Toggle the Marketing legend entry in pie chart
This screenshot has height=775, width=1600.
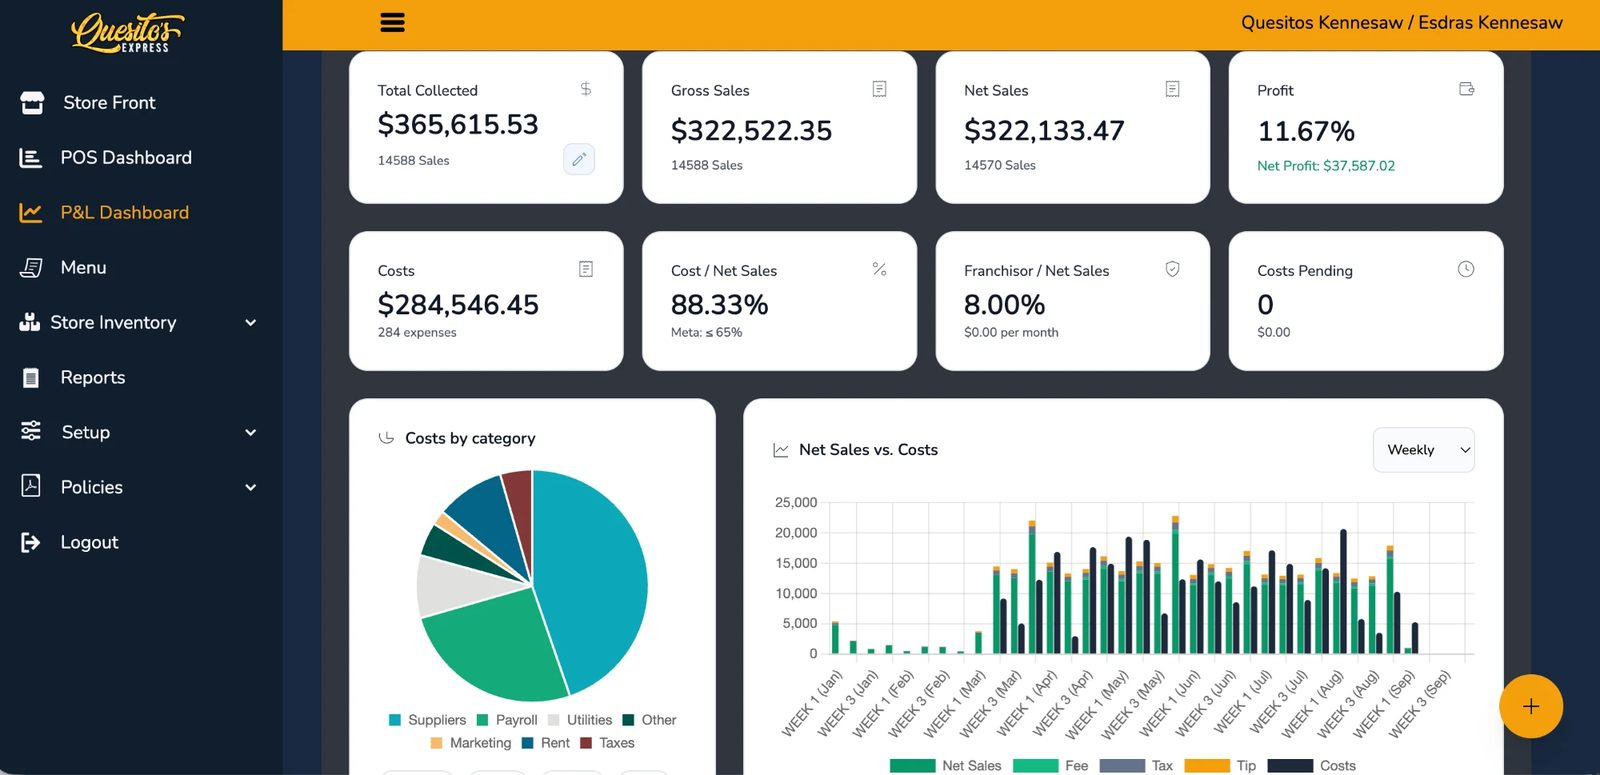pos(470,743)
